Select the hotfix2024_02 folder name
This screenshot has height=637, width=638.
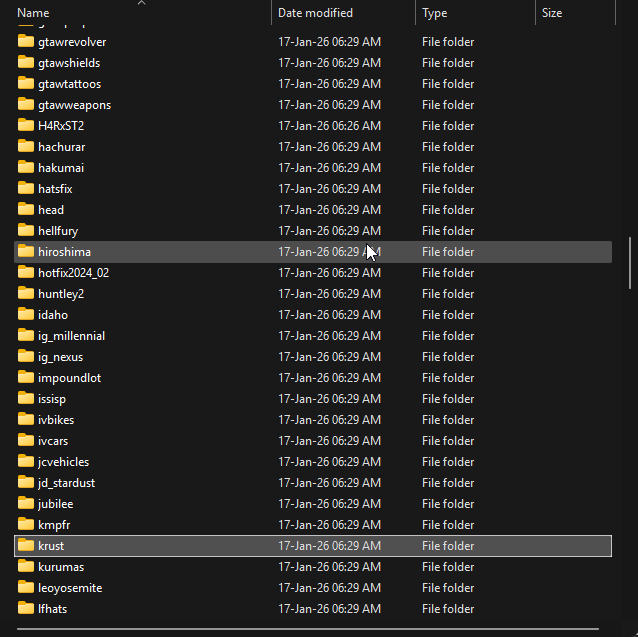(74, 273)
